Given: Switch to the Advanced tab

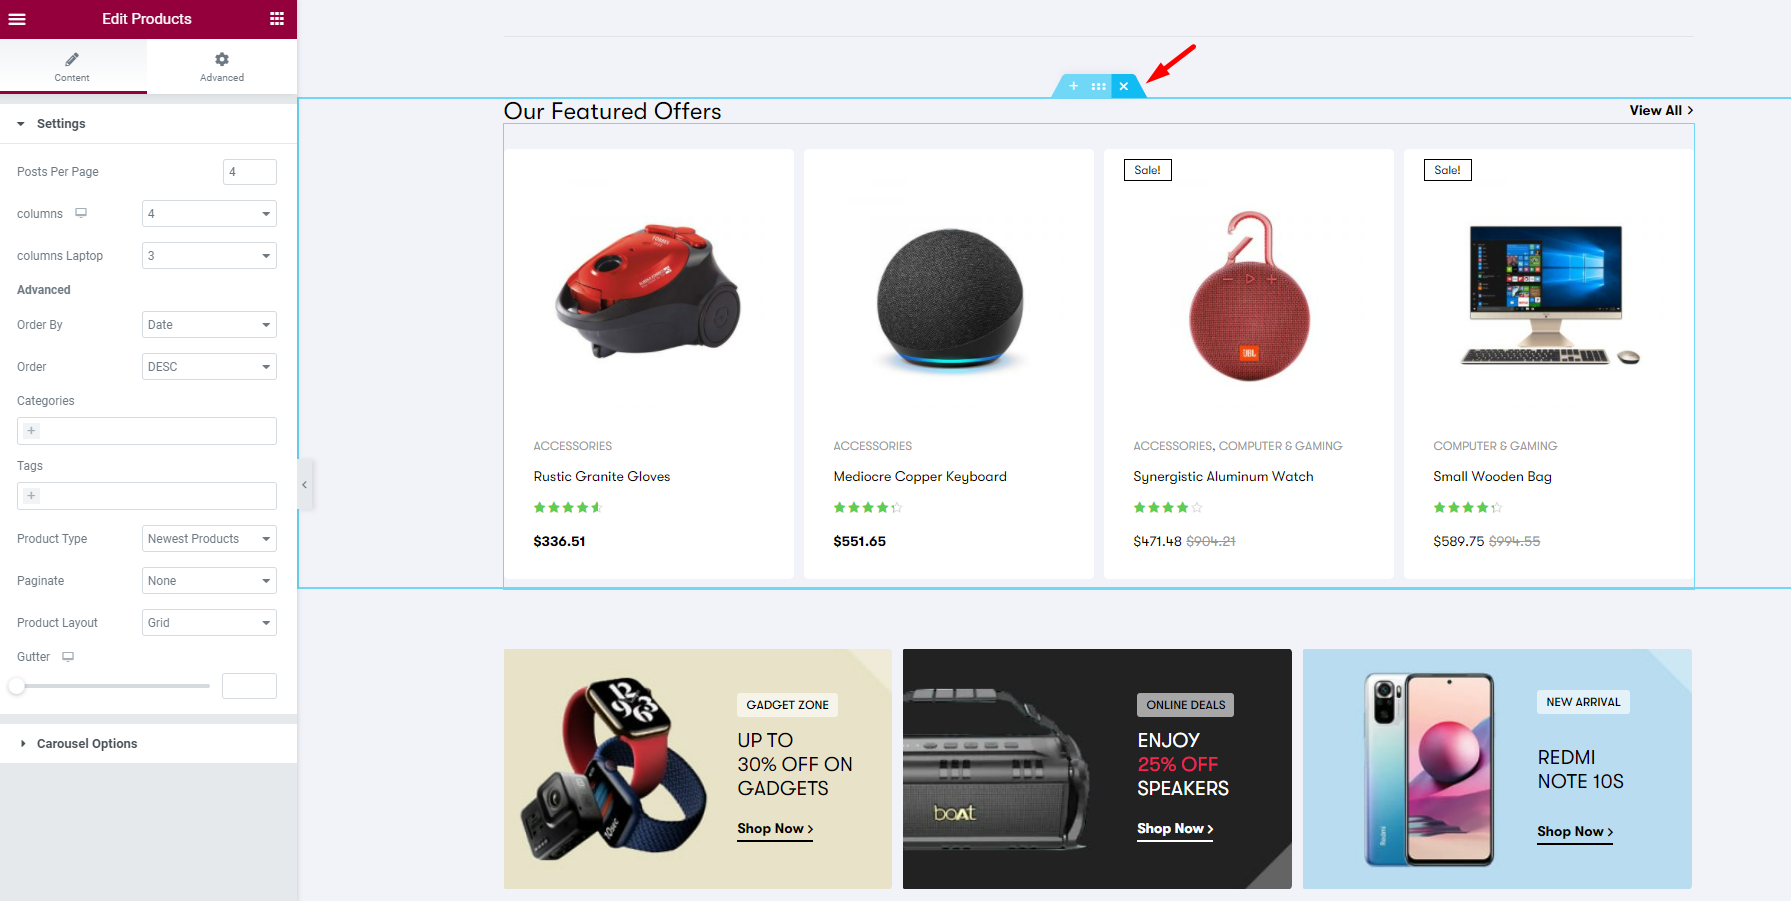Looking at the screenshot, I should coord(222,67).
